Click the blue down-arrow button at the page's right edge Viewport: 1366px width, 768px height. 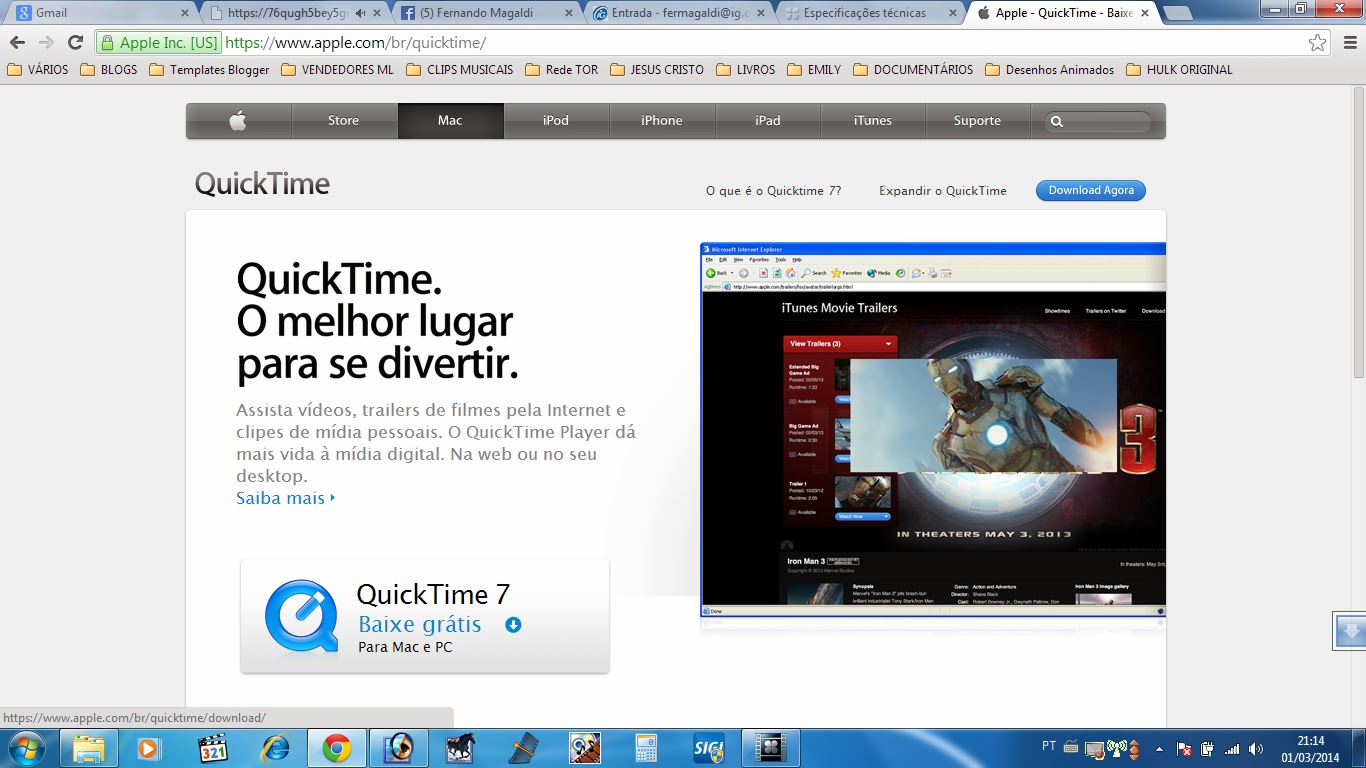click(x=1350, y=631)
